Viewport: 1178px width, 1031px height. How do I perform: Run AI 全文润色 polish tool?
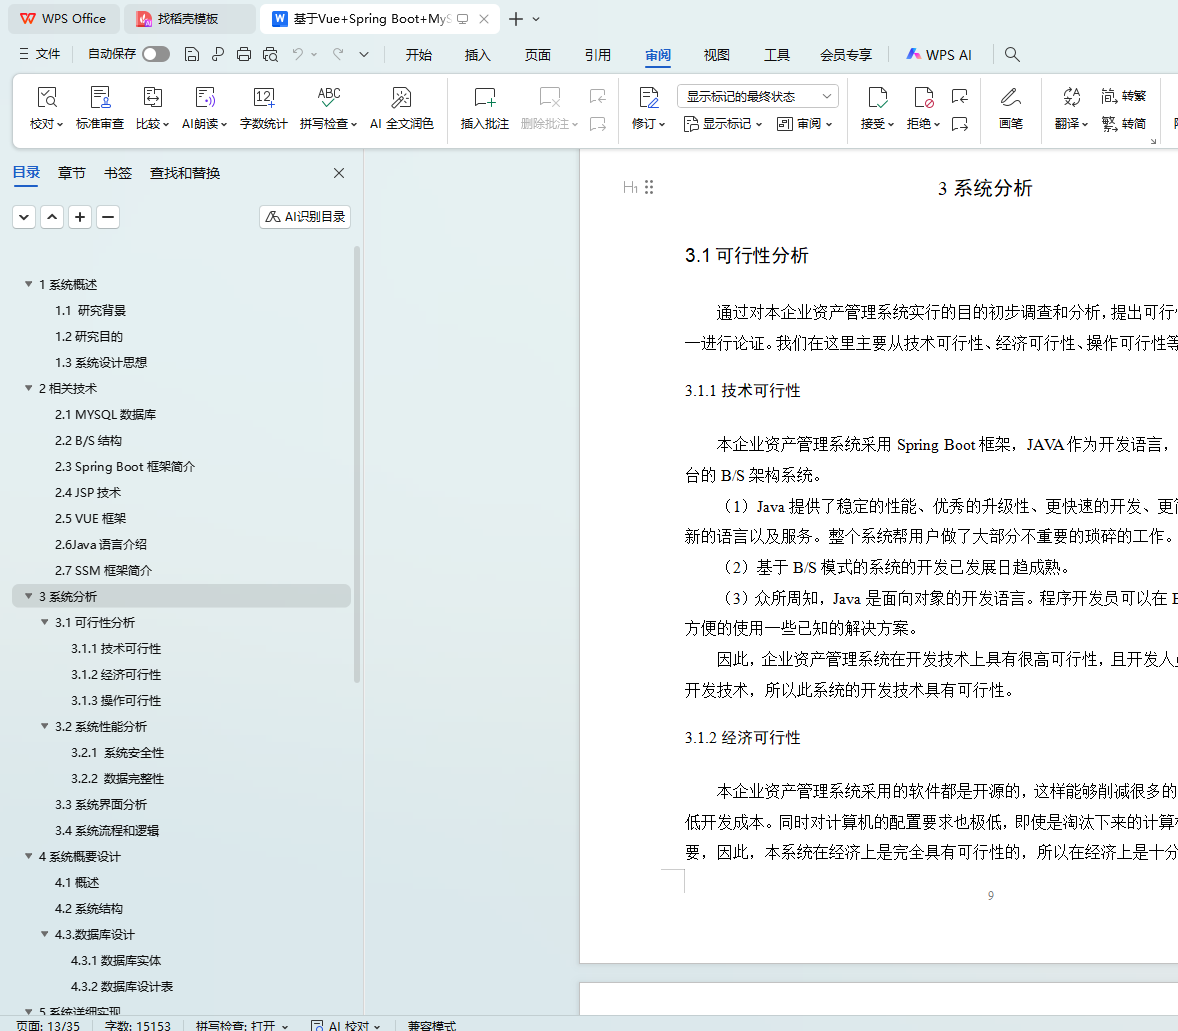pos(401,98)
